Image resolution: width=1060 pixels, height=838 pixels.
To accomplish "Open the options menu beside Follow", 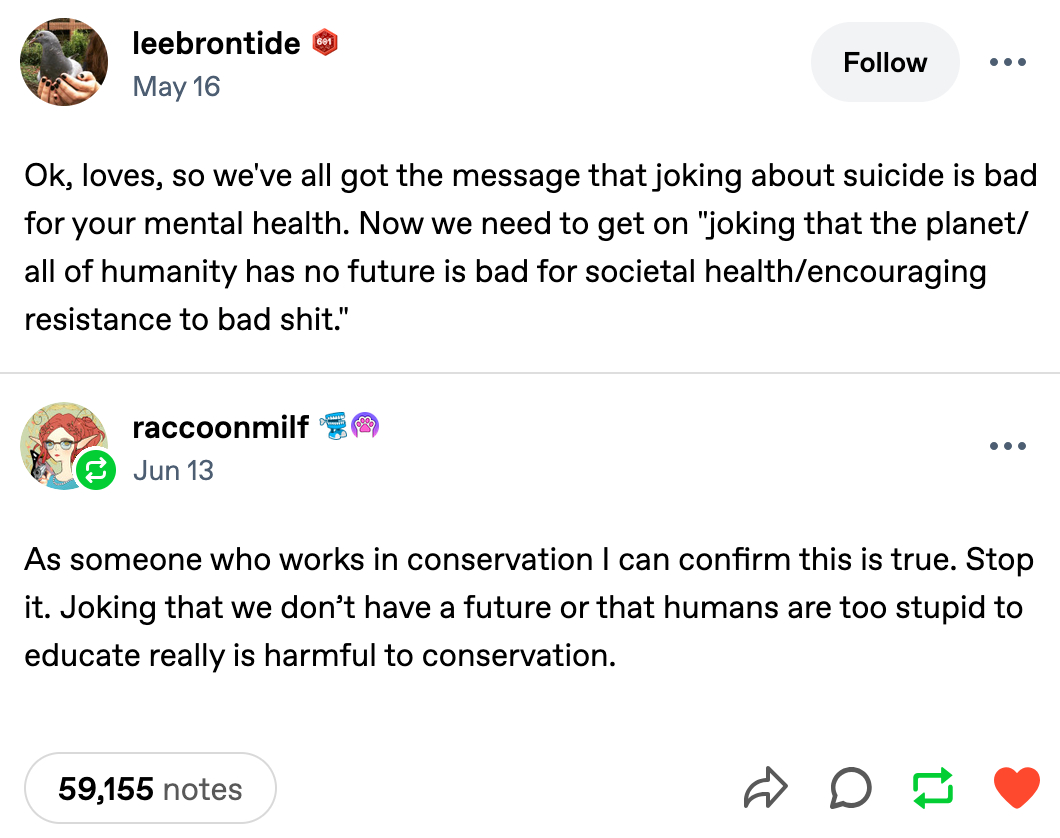I will point(1007,62).
